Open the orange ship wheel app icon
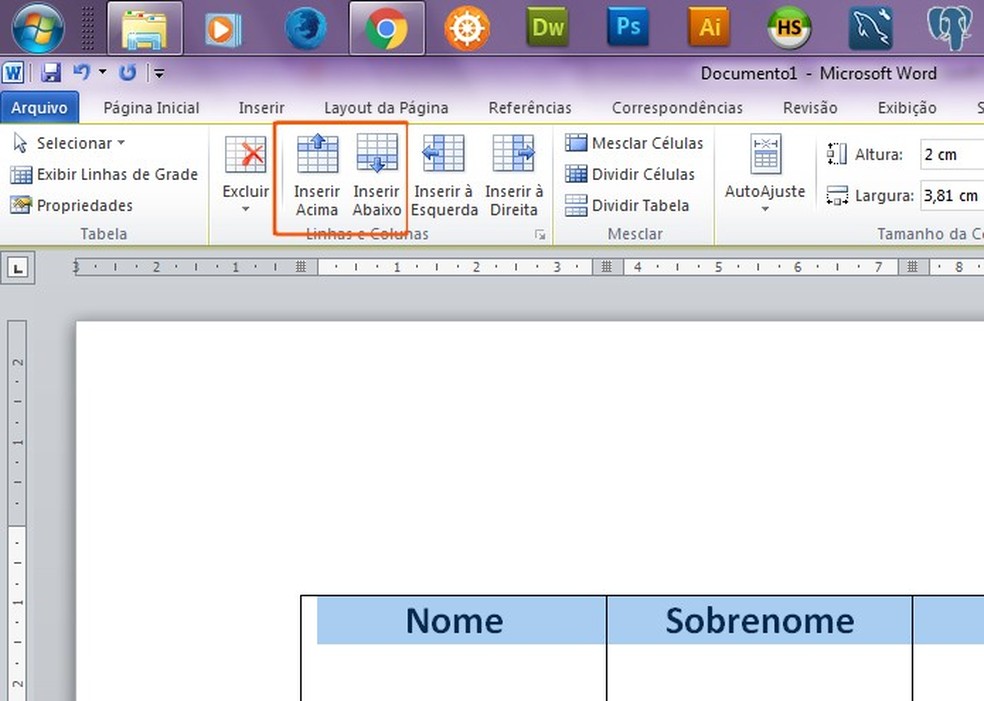984x701 pixels. 467,28
